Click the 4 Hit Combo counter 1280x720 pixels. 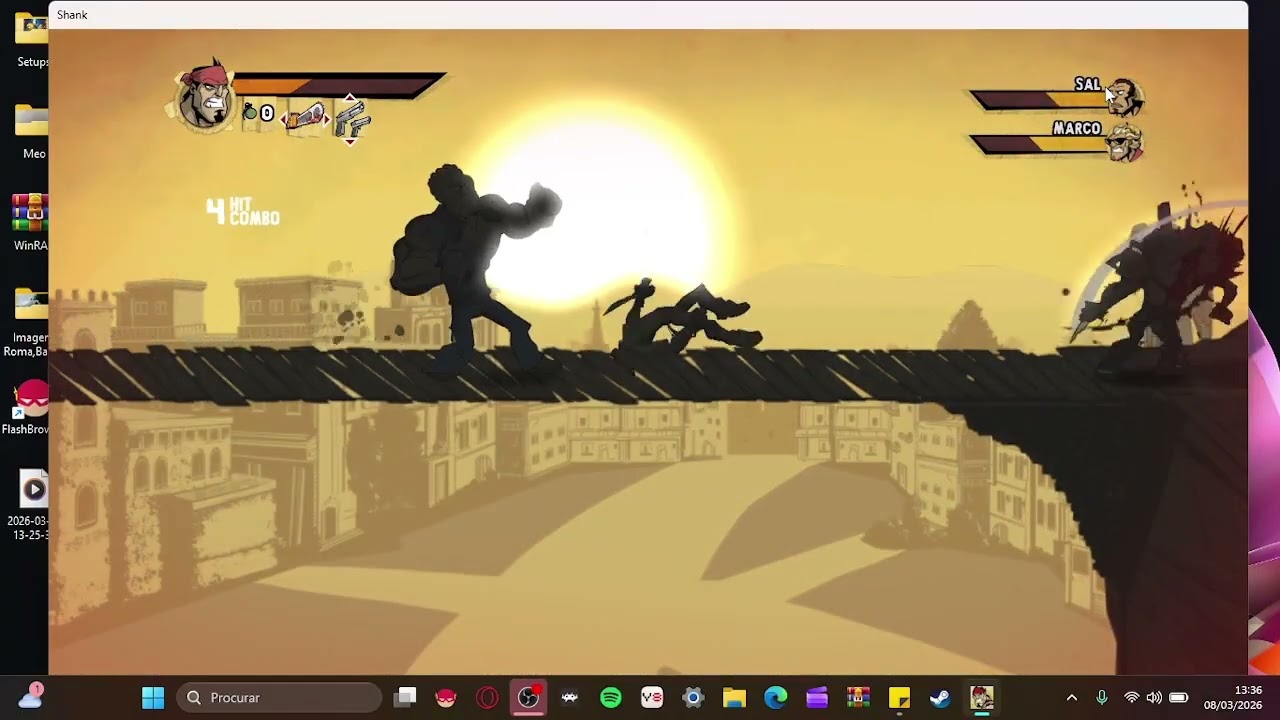click(243, 211)
